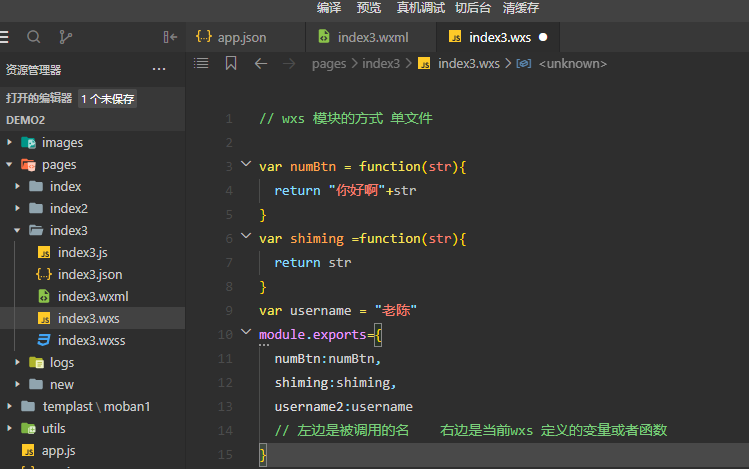Viewport: 749px width, 469px height.
Task: Switch to the app.json tab
Action: click(x=241, y=37)
